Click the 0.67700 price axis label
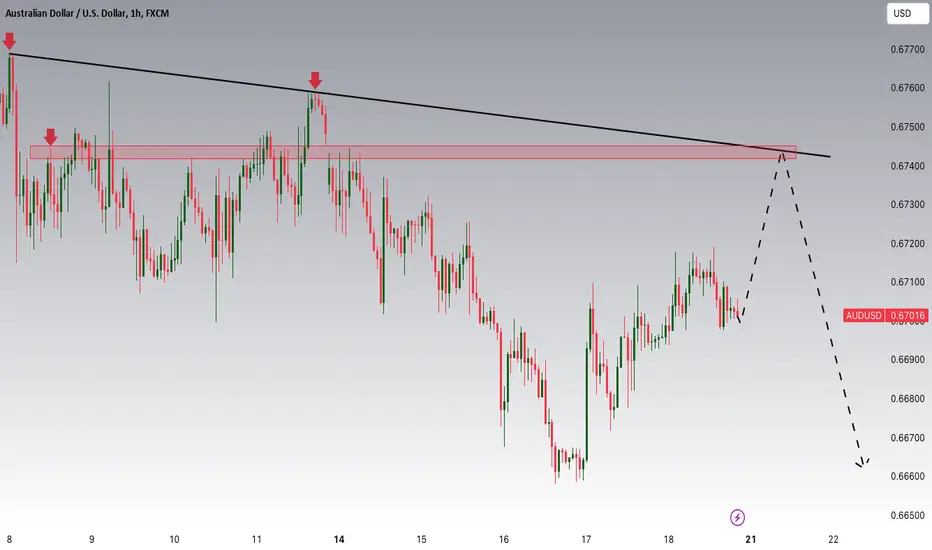Image resolution: width=932 pixels, height=550 pixels. tap(907, 49)
